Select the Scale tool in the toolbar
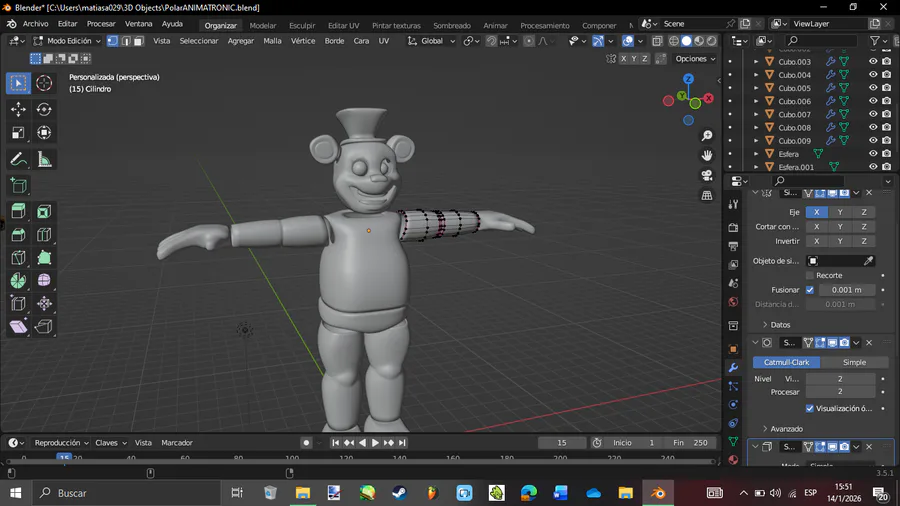900x506 pixels. (18, 133)
